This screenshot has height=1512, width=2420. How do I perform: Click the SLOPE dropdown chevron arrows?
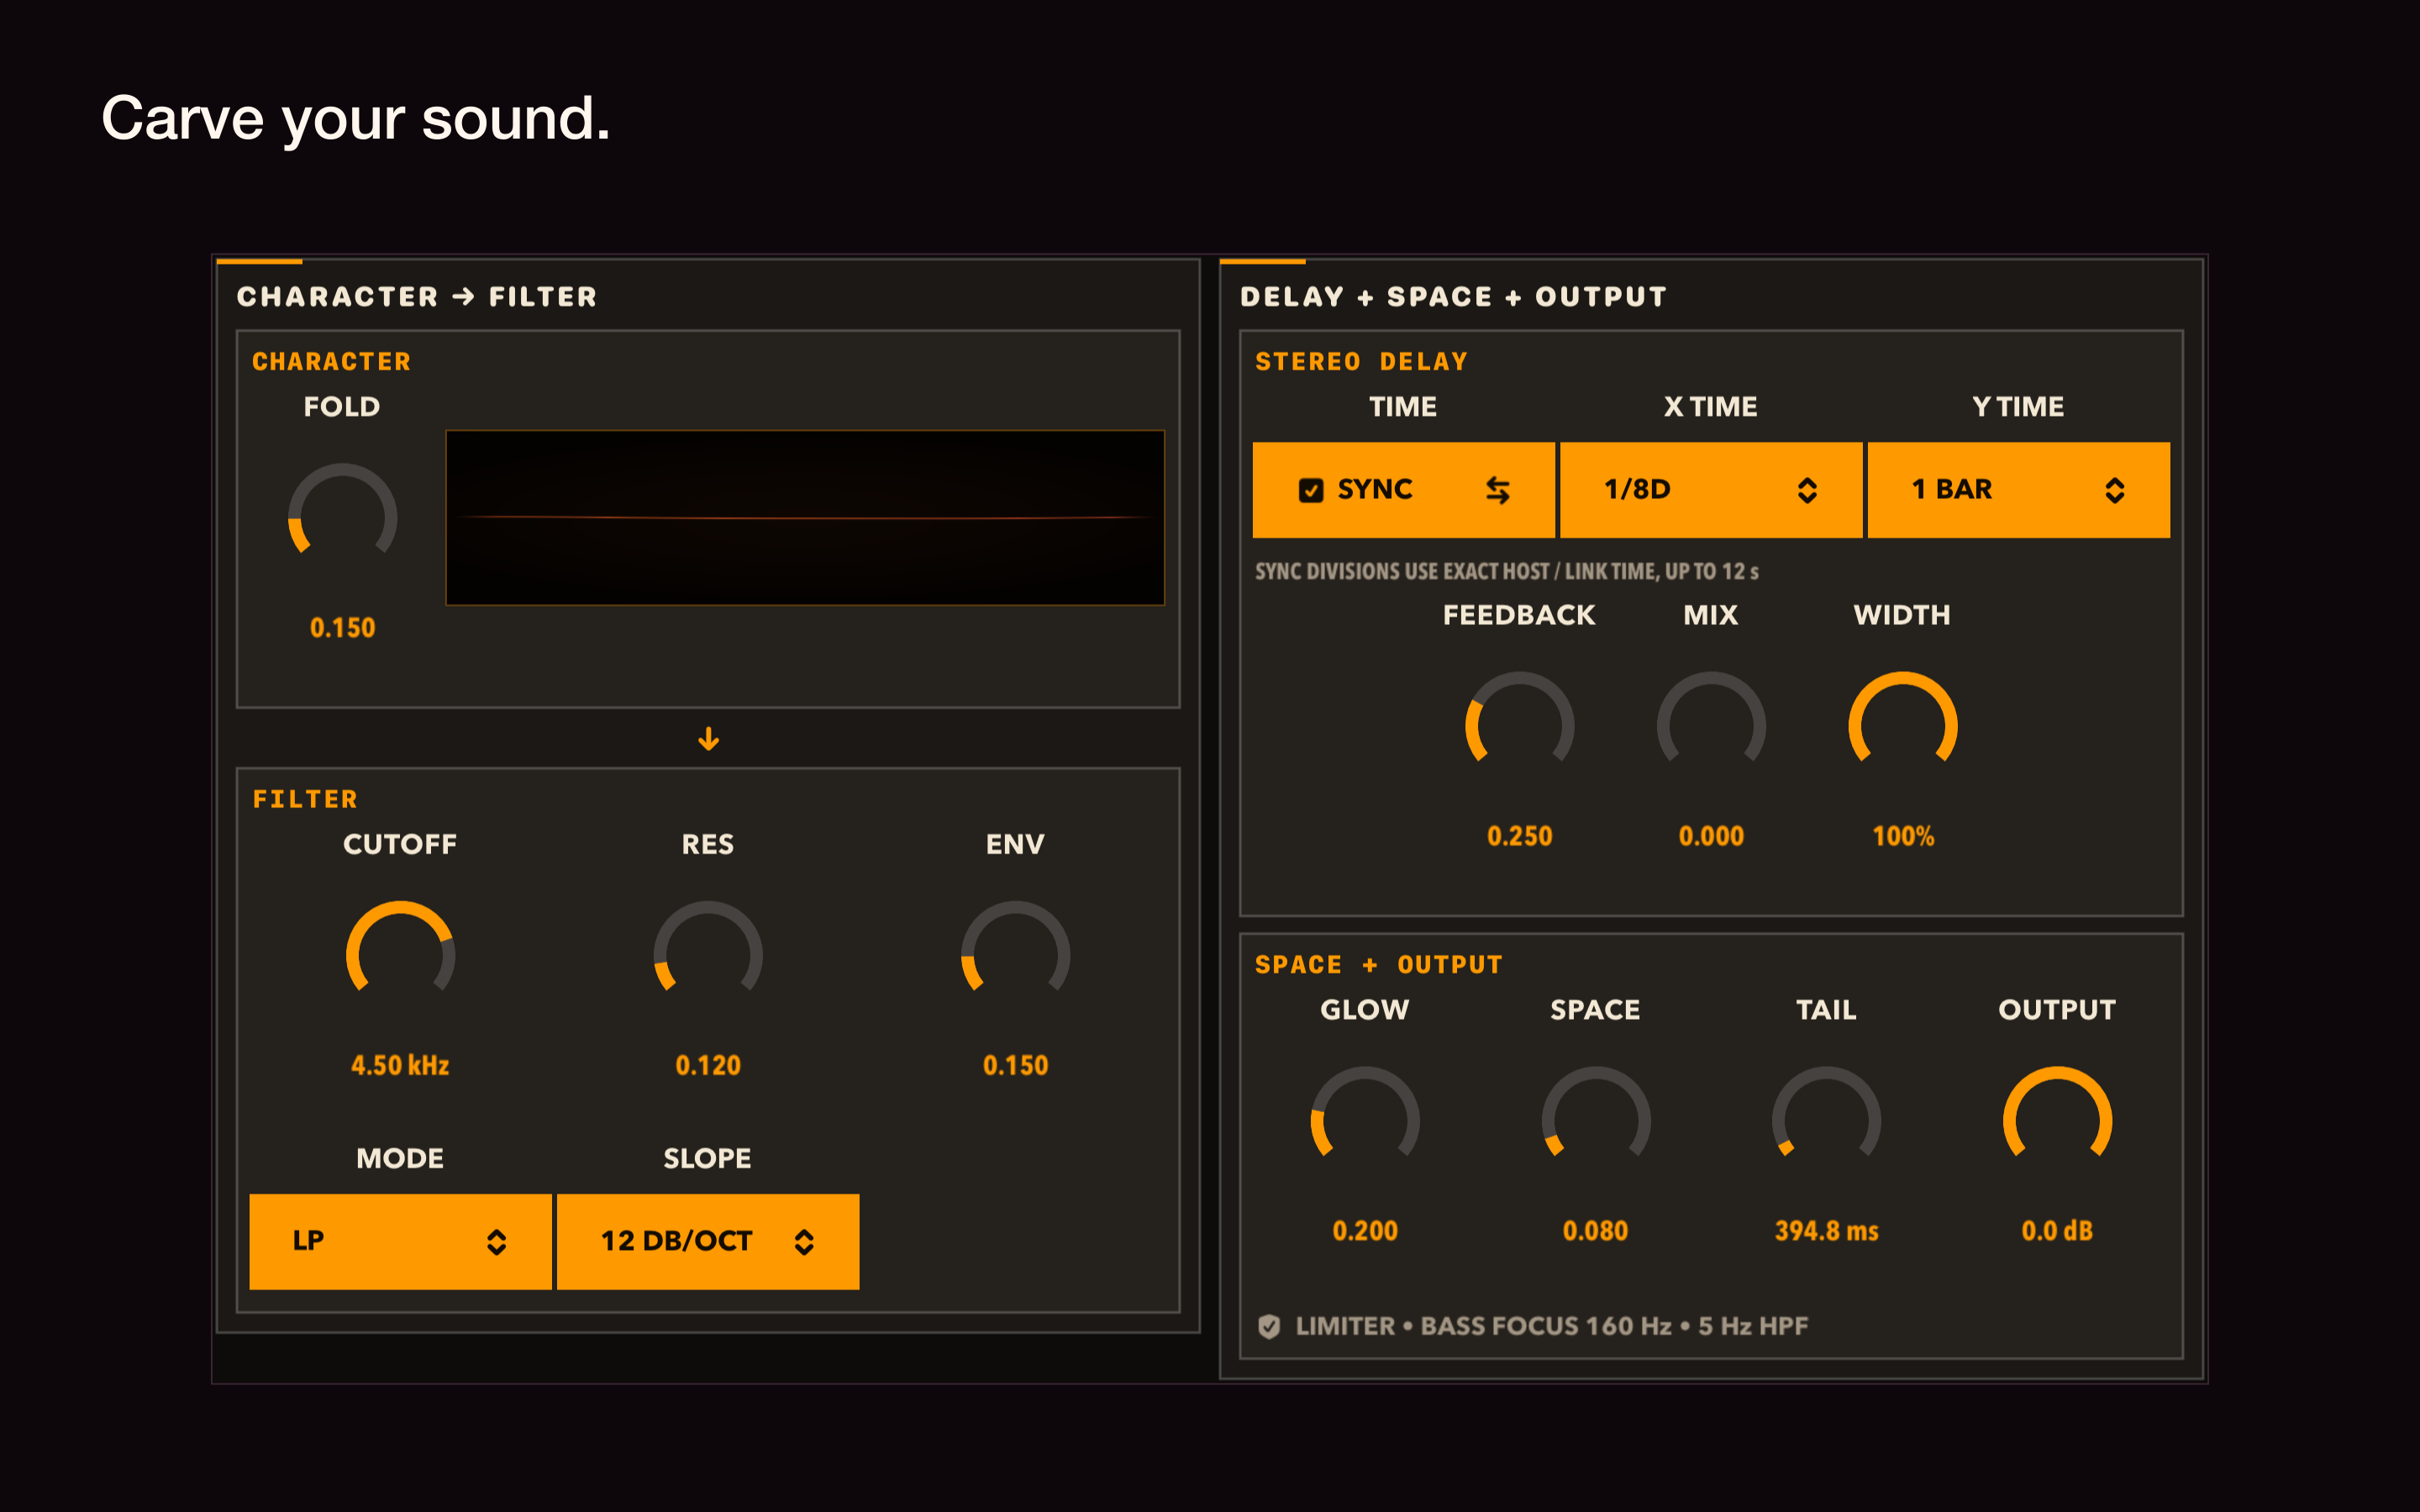point(804,1242)
